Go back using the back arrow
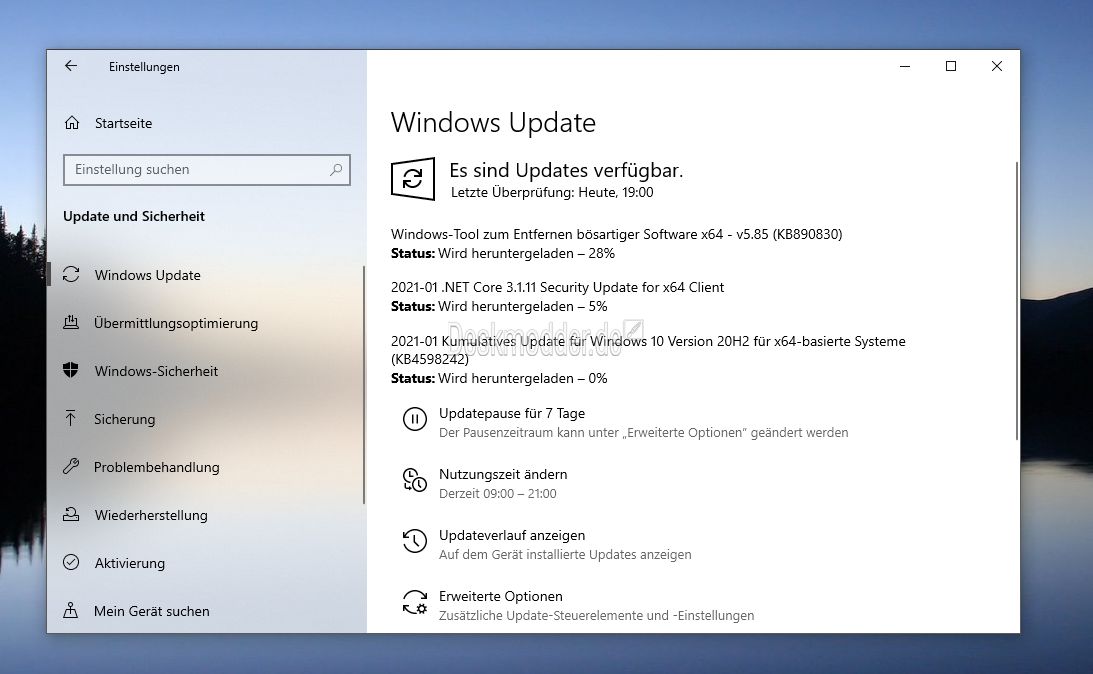 [x=70, y=66]
